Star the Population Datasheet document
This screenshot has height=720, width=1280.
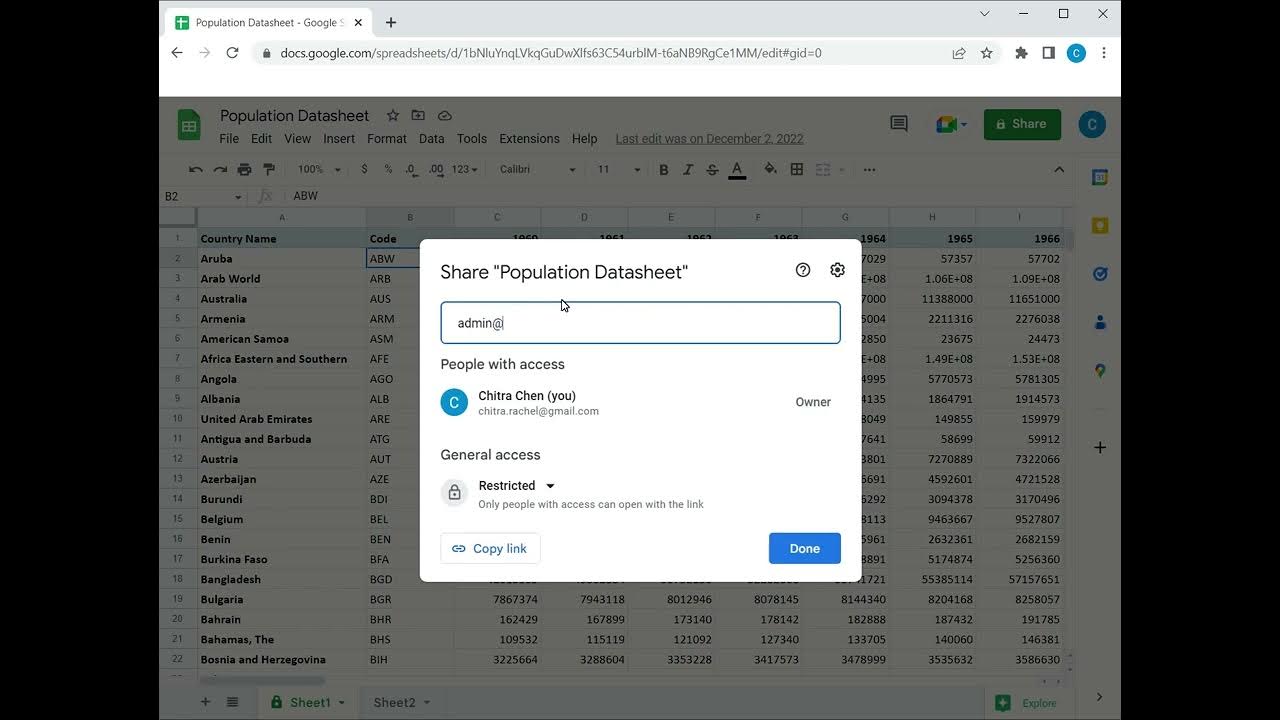[x=393, y=116]
